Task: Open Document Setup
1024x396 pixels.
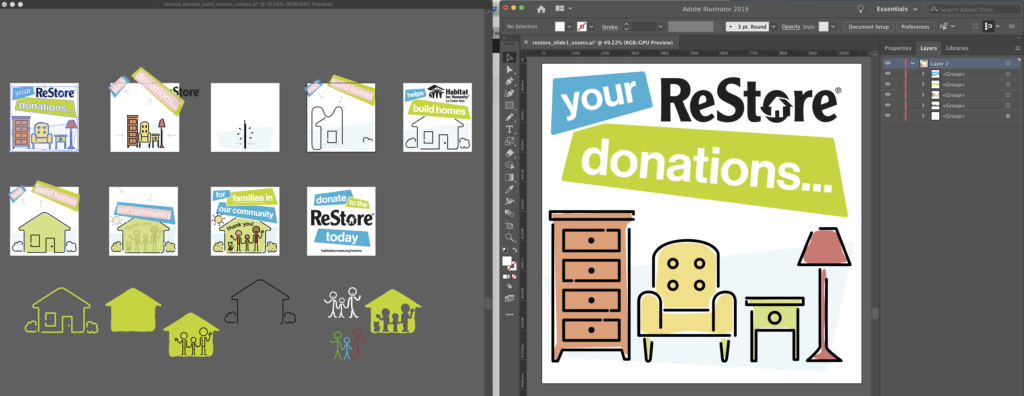Action: coord(868,27)
